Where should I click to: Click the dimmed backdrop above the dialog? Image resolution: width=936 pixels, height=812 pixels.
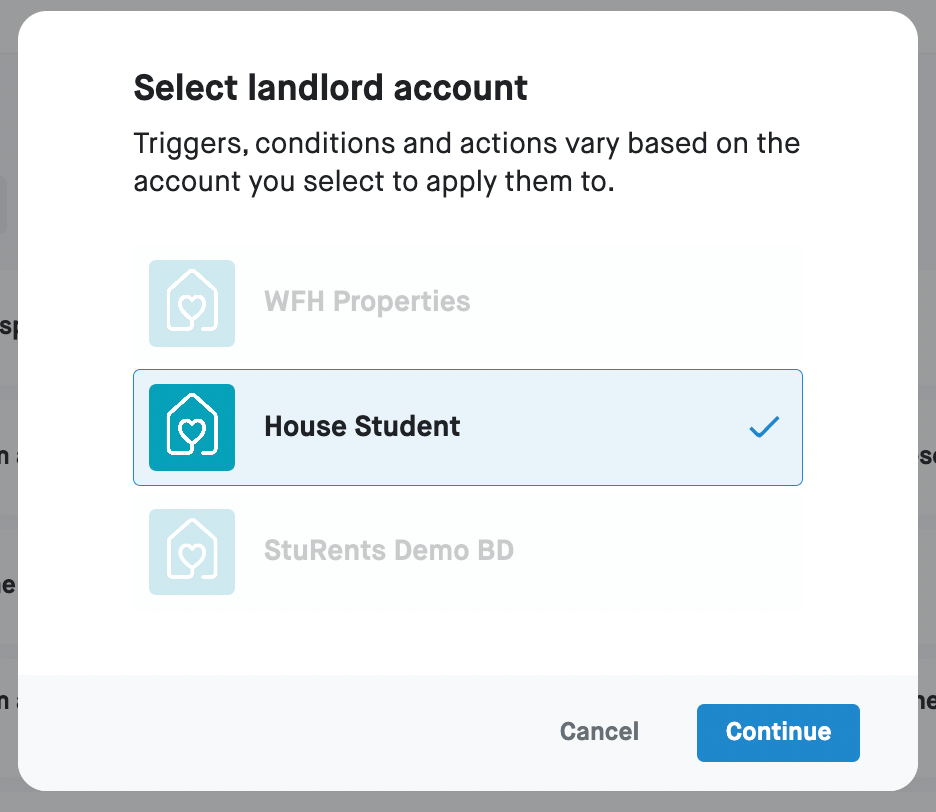coord(468,5)
